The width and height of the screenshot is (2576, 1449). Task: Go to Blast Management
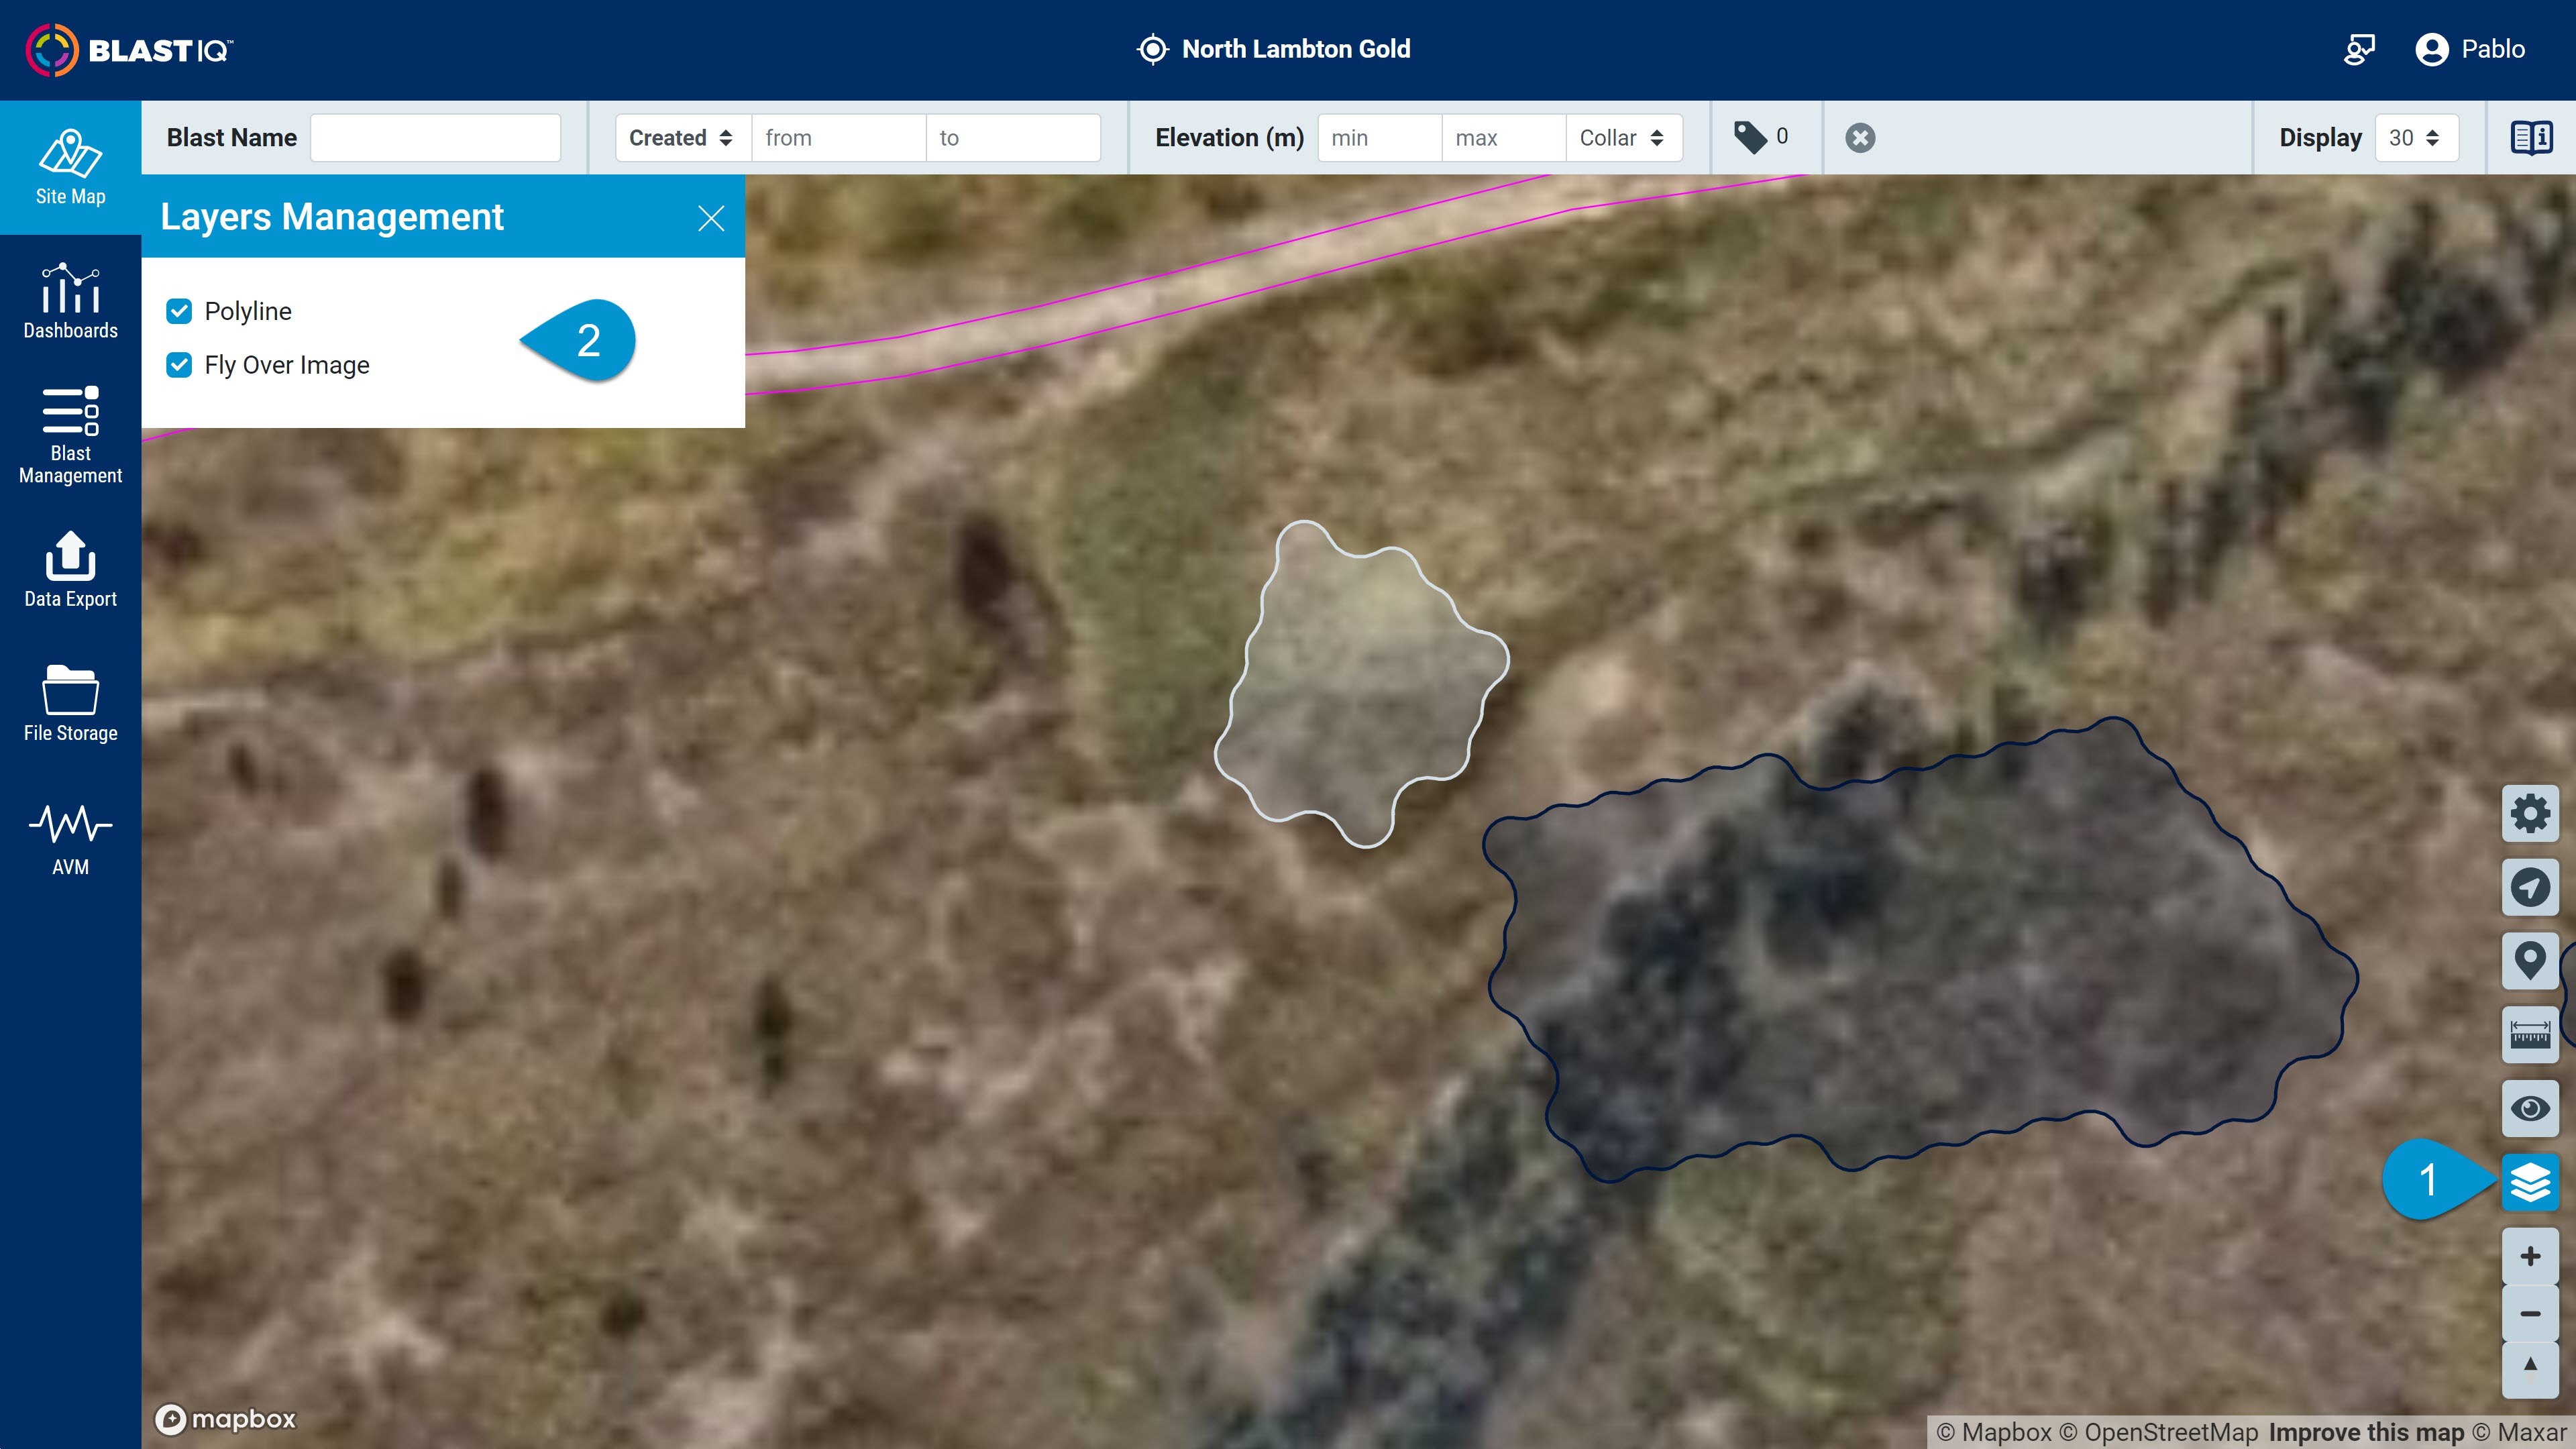(x=70, y=436)
